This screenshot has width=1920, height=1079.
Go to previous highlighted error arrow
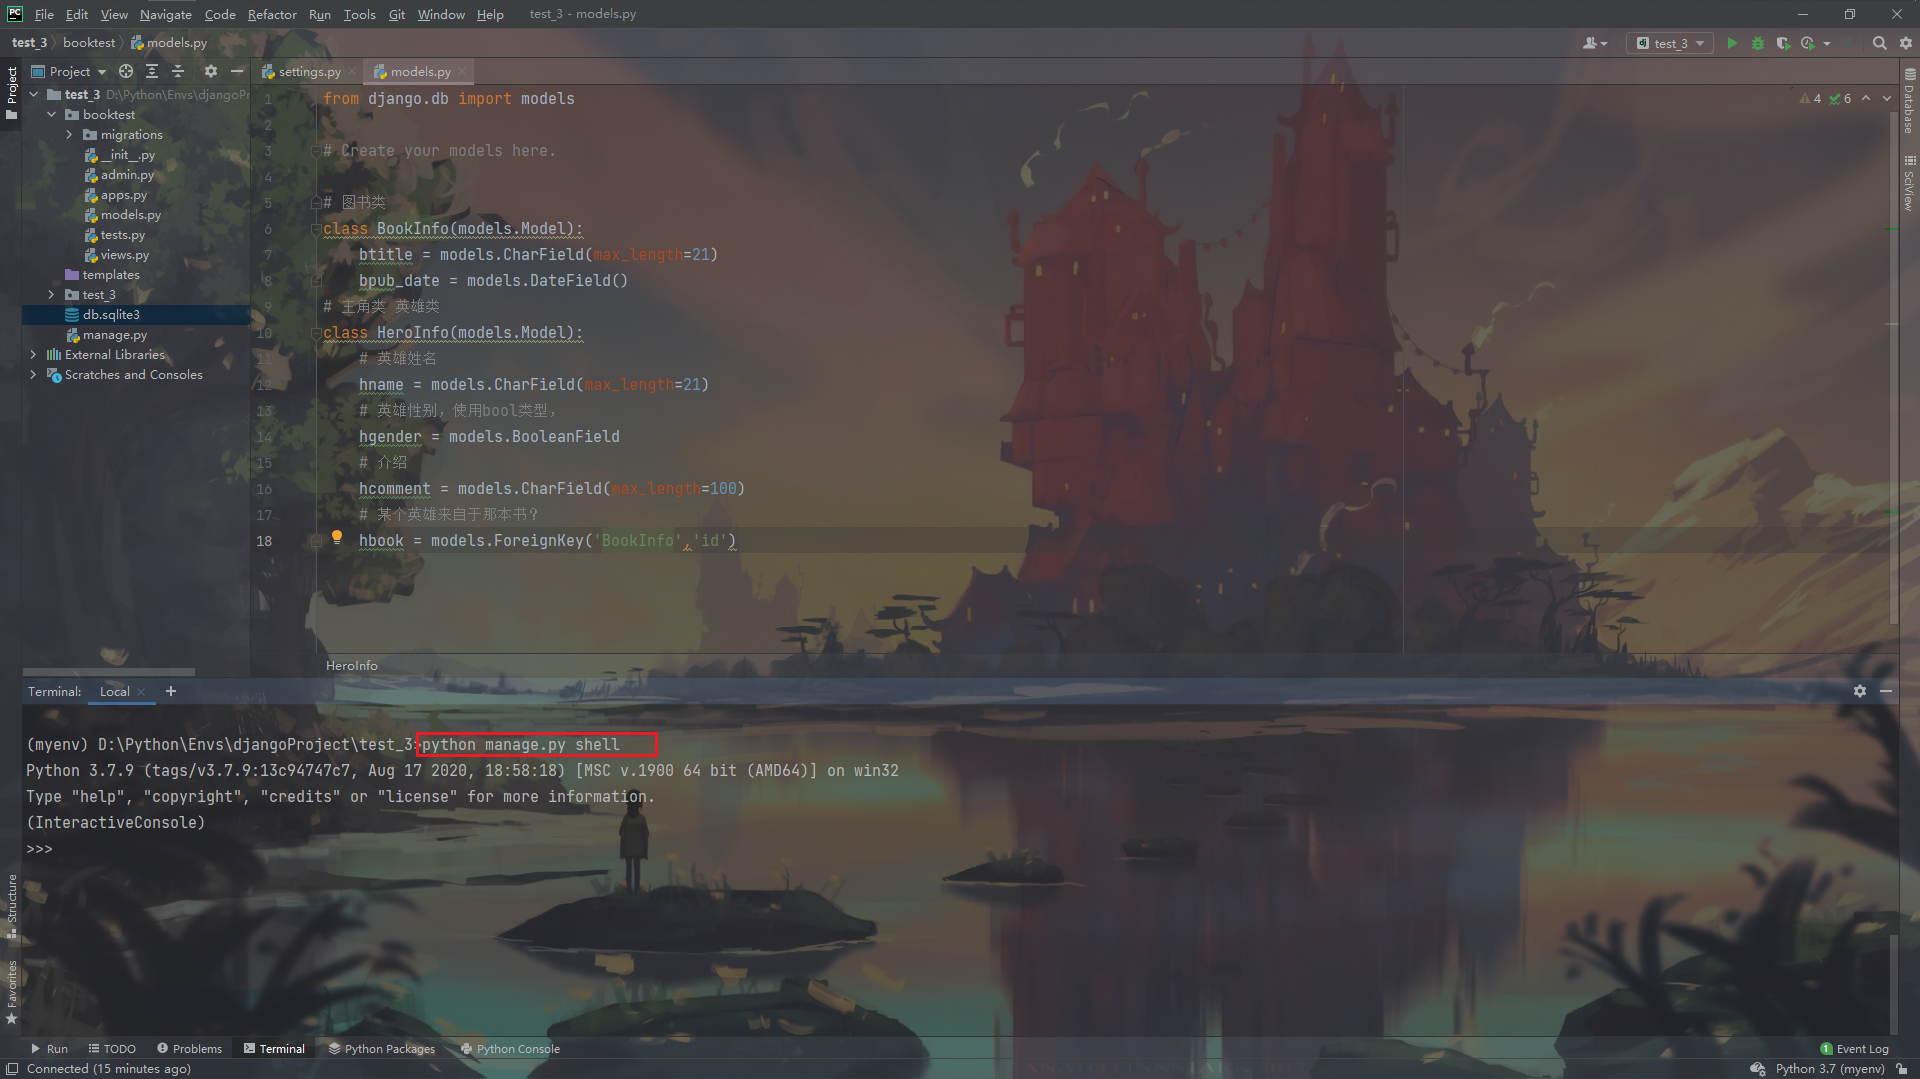coord(1866,98)
